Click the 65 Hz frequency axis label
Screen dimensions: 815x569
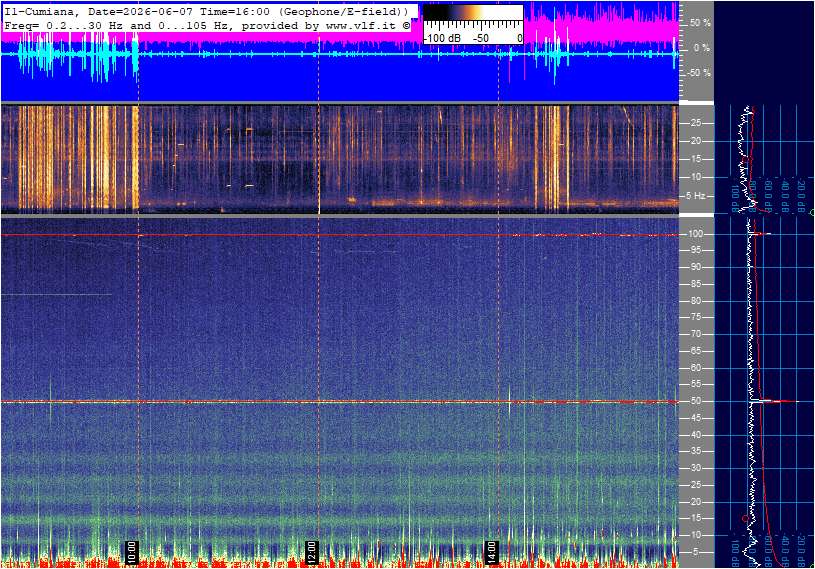tap(695, 351)
